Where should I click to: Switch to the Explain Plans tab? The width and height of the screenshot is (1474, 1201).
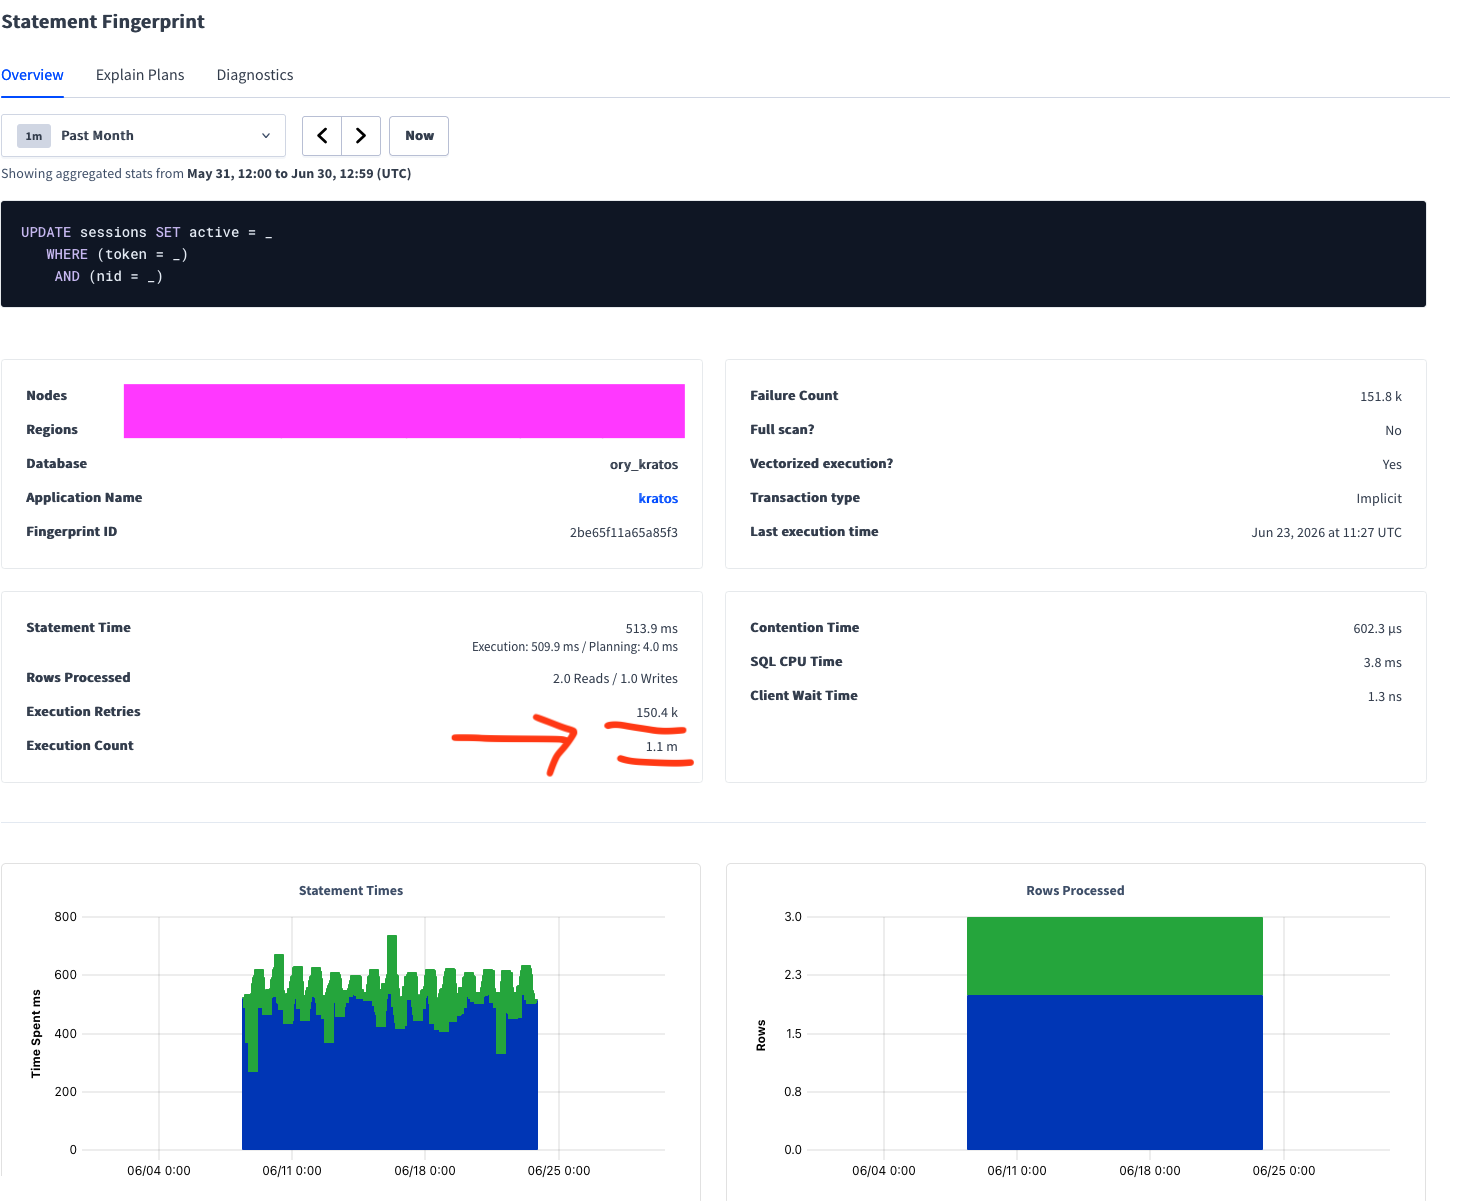(140, 75)
